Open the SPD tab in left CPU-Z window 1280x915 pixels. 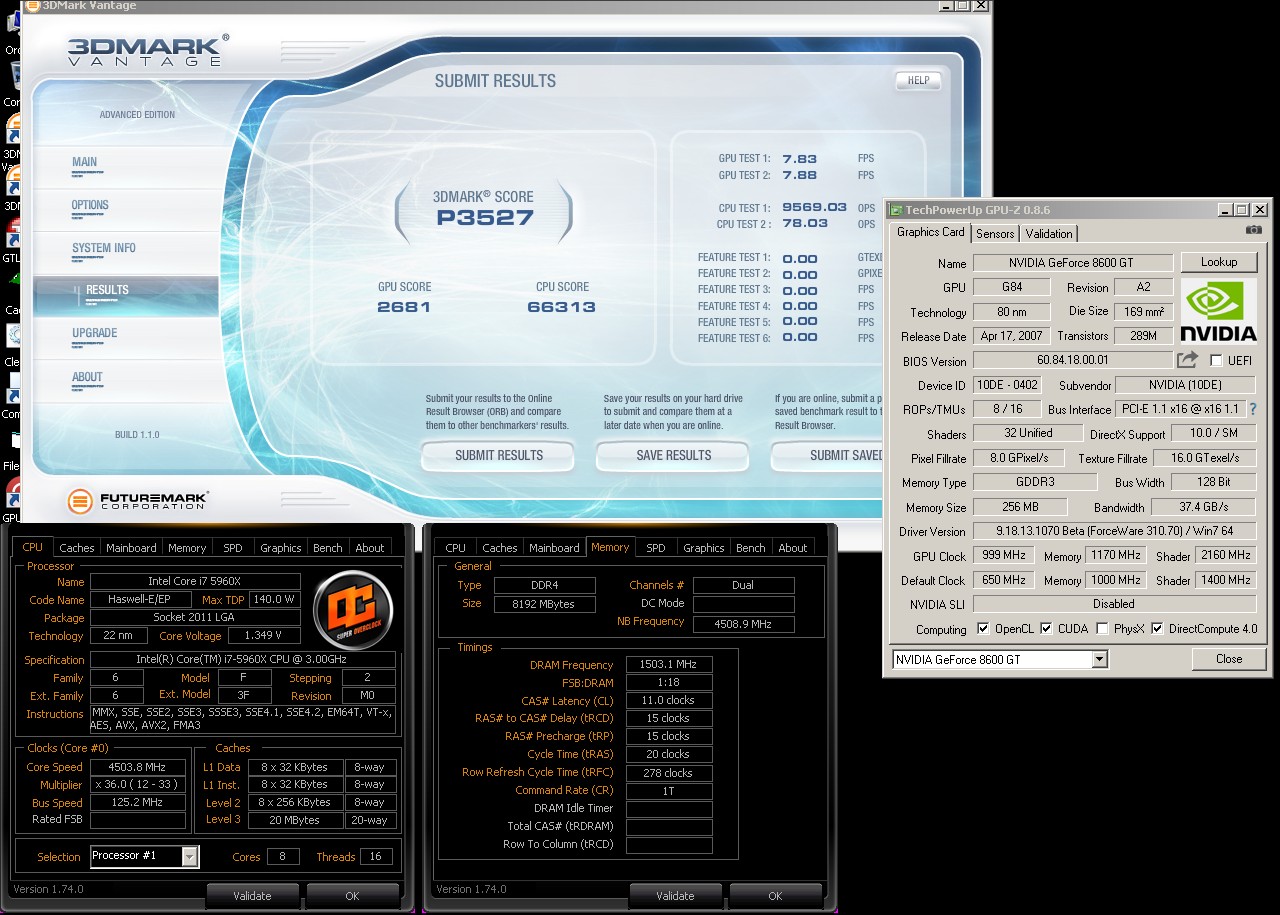click(232, 548)
